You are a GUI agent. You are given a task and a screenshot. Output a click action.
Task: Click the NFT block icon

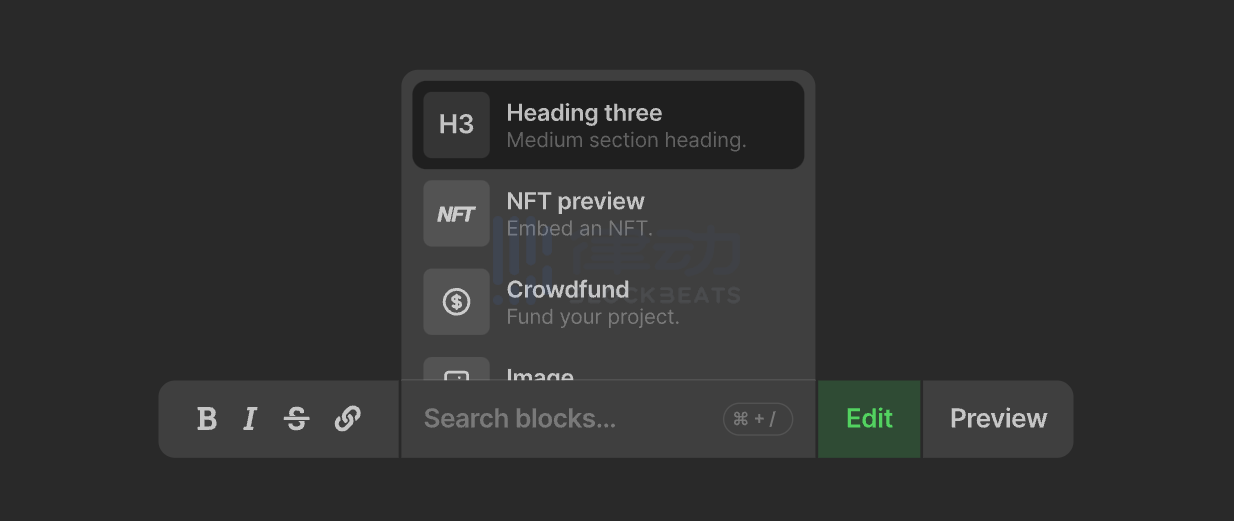pyautogui.click(x=456, y=213)
